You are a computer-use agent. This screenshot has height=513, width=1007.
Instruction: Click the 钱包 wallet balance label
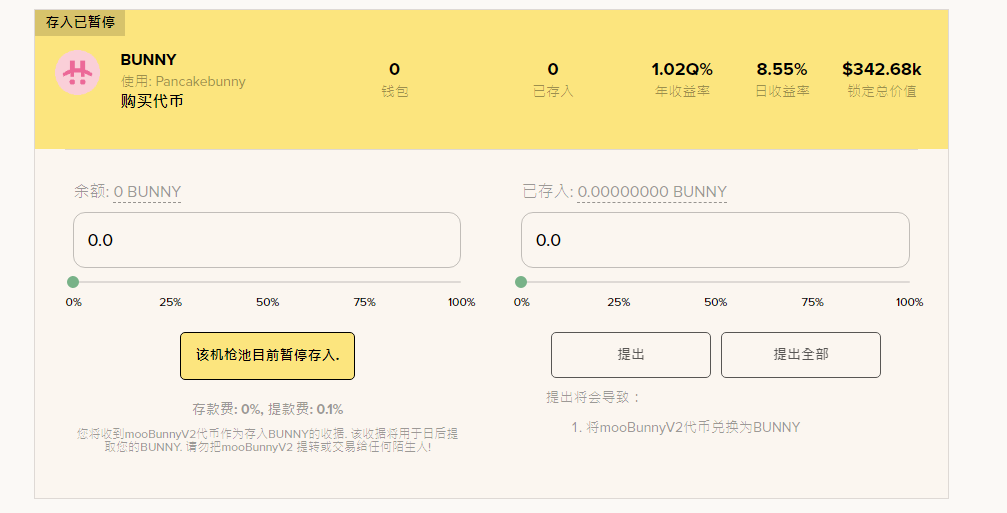point(394,91)
